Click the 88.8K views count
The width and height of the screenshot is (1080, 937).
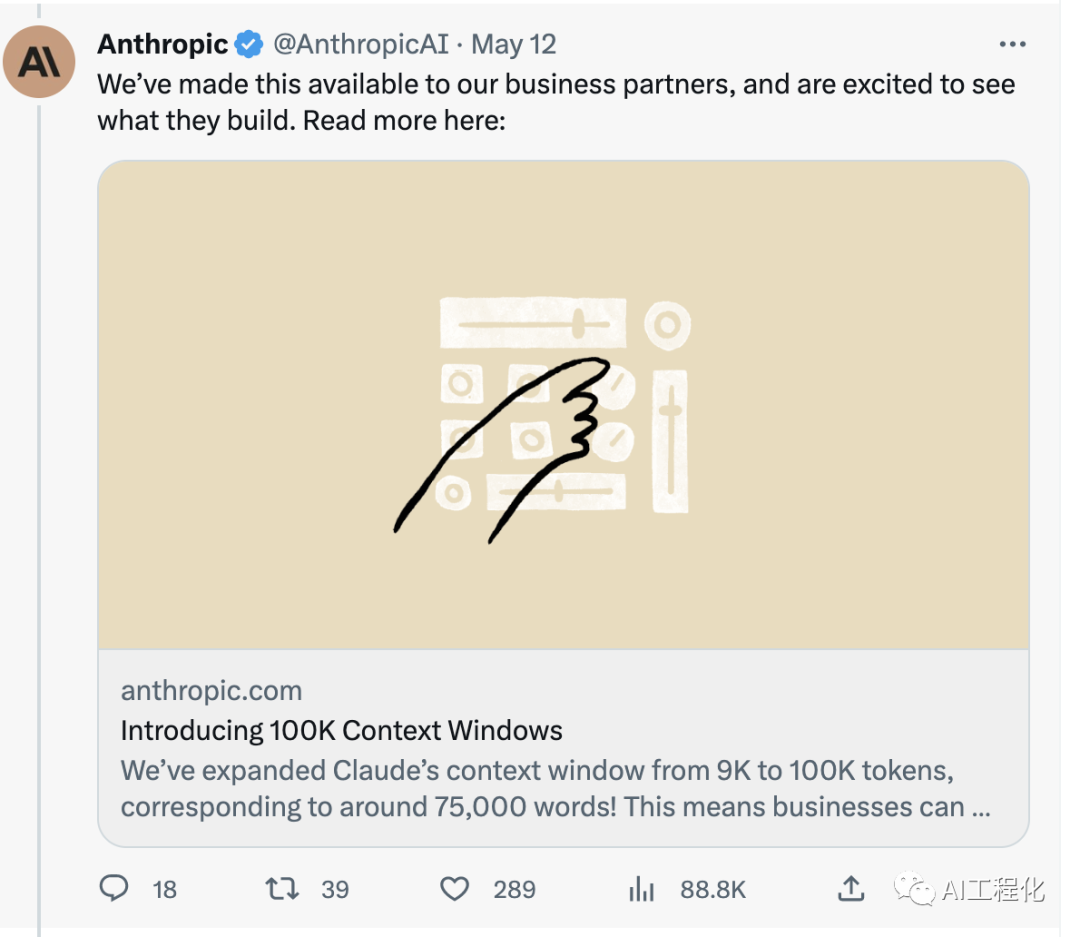[x=713, y=889]
